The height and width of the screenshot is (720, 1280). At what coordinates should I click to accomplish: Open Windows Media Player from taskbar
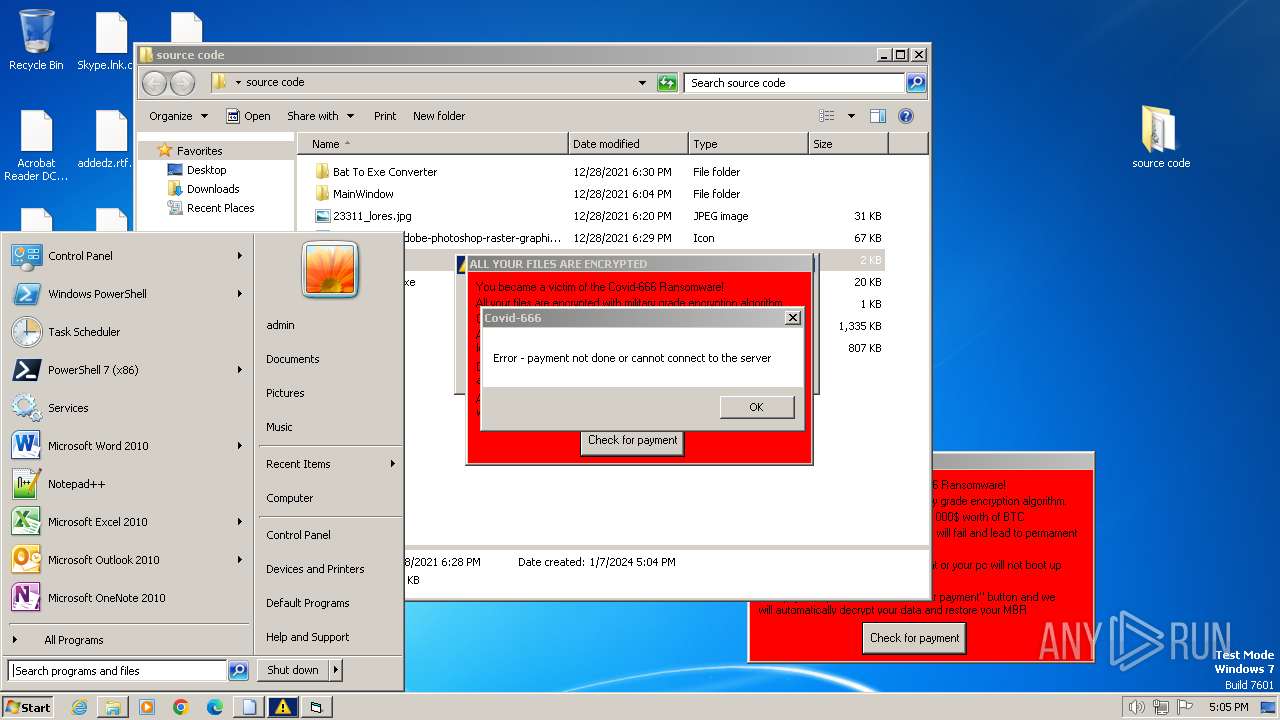pyautogui.click(x=147, y=707)
